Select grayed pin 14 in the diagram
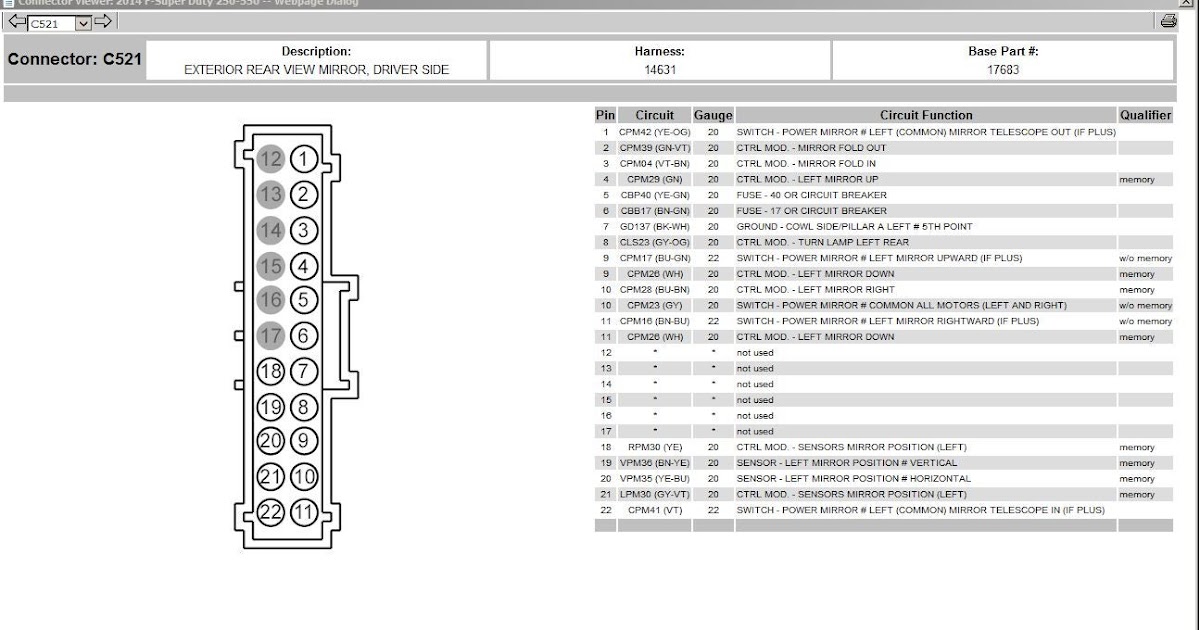This screenshot has width=1200, height=630. 271,231
